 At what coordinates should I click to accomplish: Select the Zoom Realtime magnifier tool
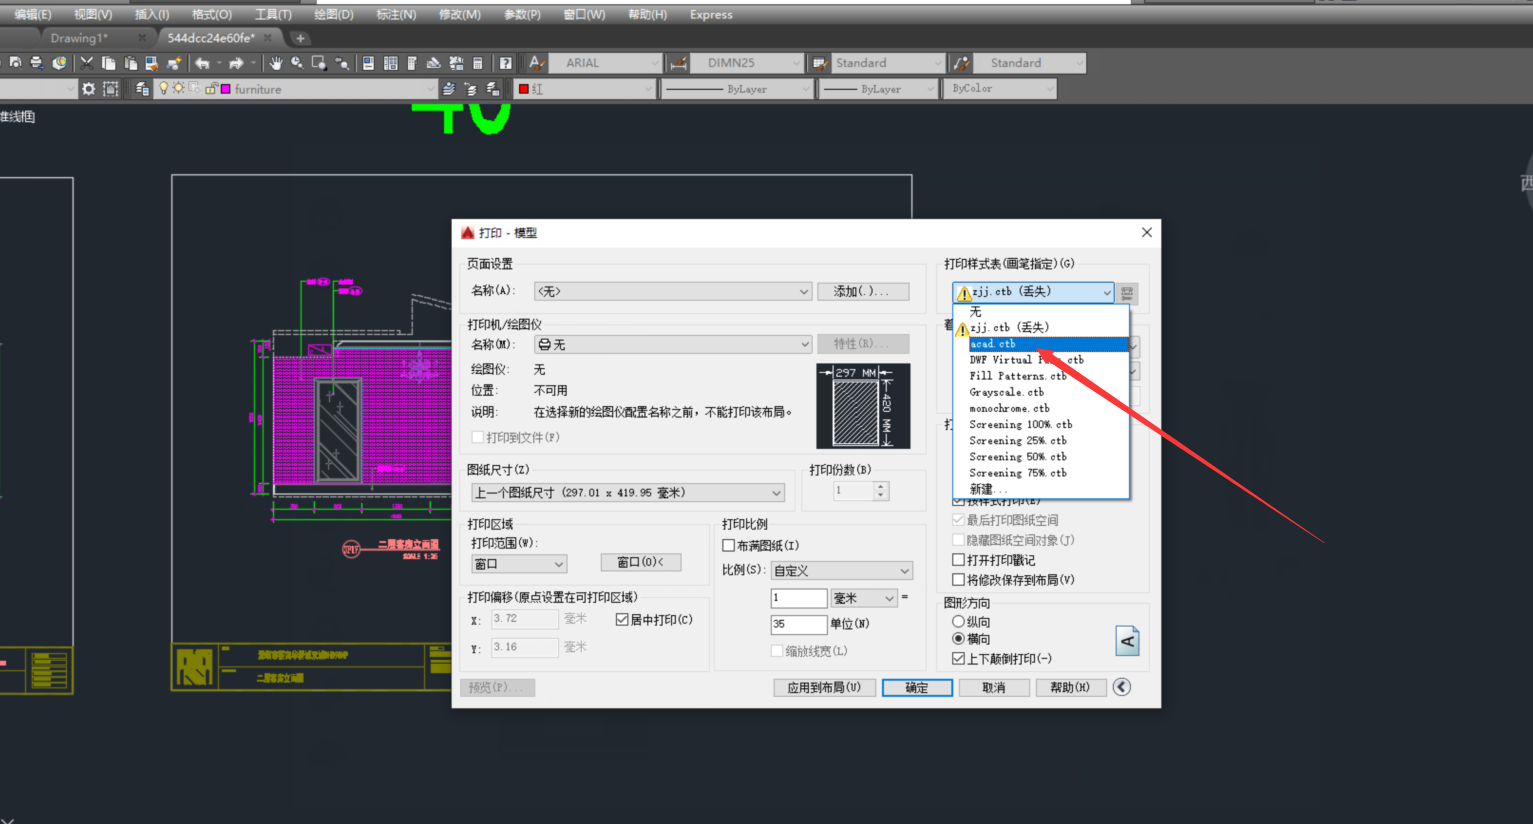point(297,62)
